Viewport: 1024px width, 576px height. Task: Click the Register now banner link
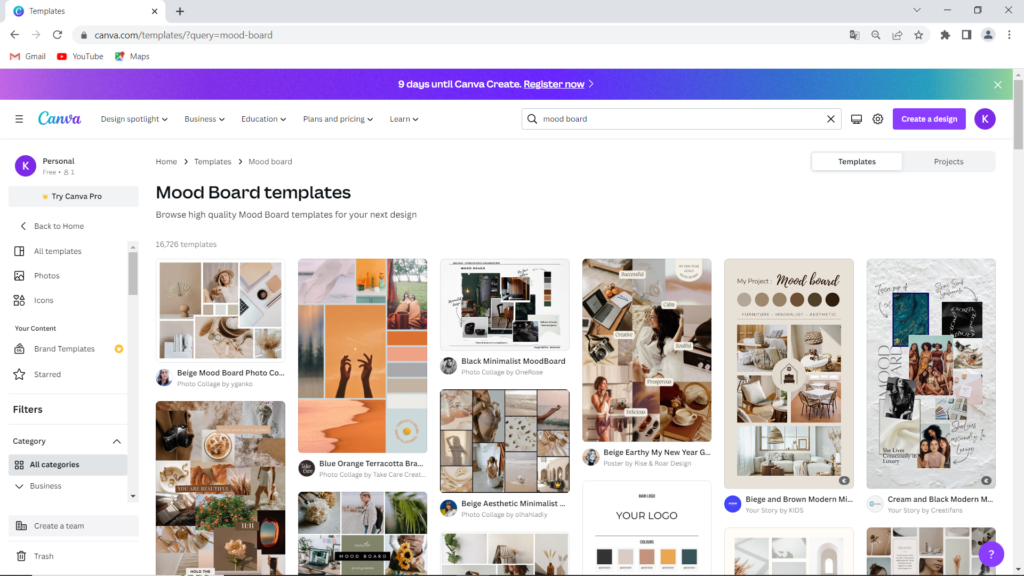[x=554, y=85]
